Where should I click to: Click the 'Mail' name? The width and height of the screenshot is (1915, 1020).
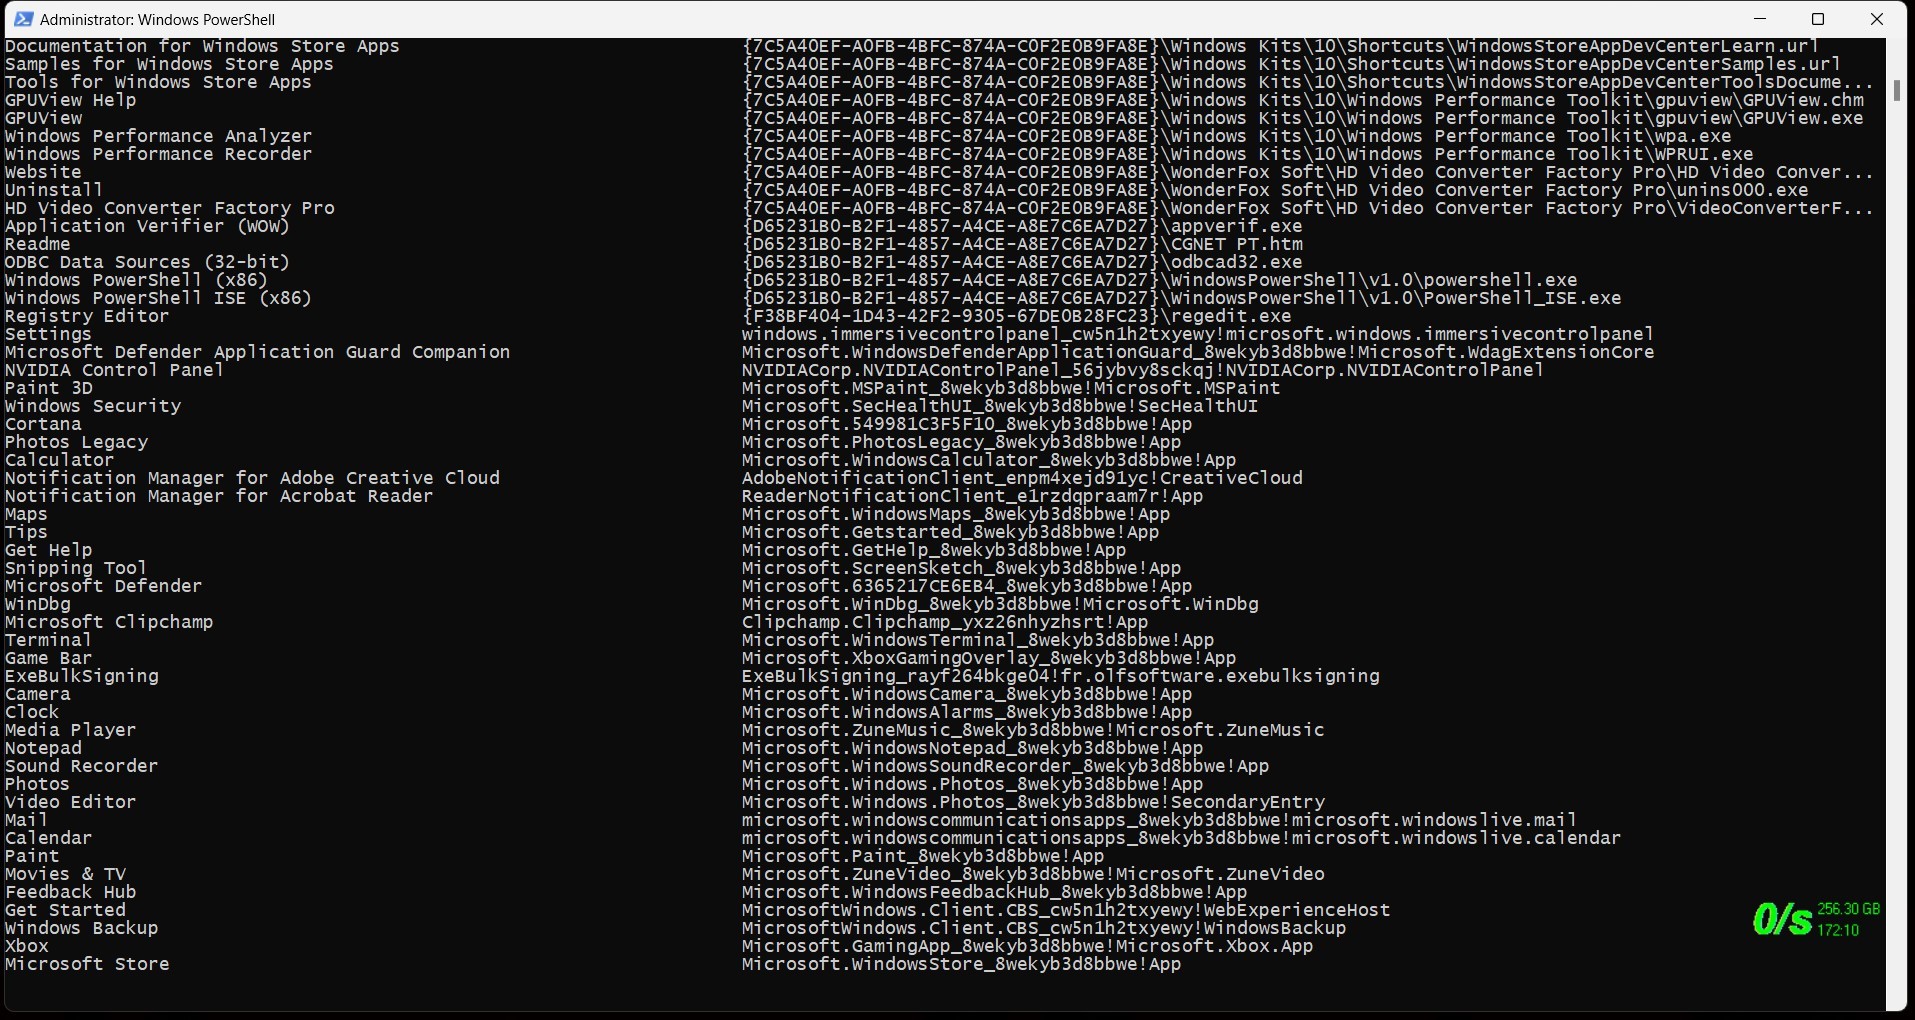(27, 820)
